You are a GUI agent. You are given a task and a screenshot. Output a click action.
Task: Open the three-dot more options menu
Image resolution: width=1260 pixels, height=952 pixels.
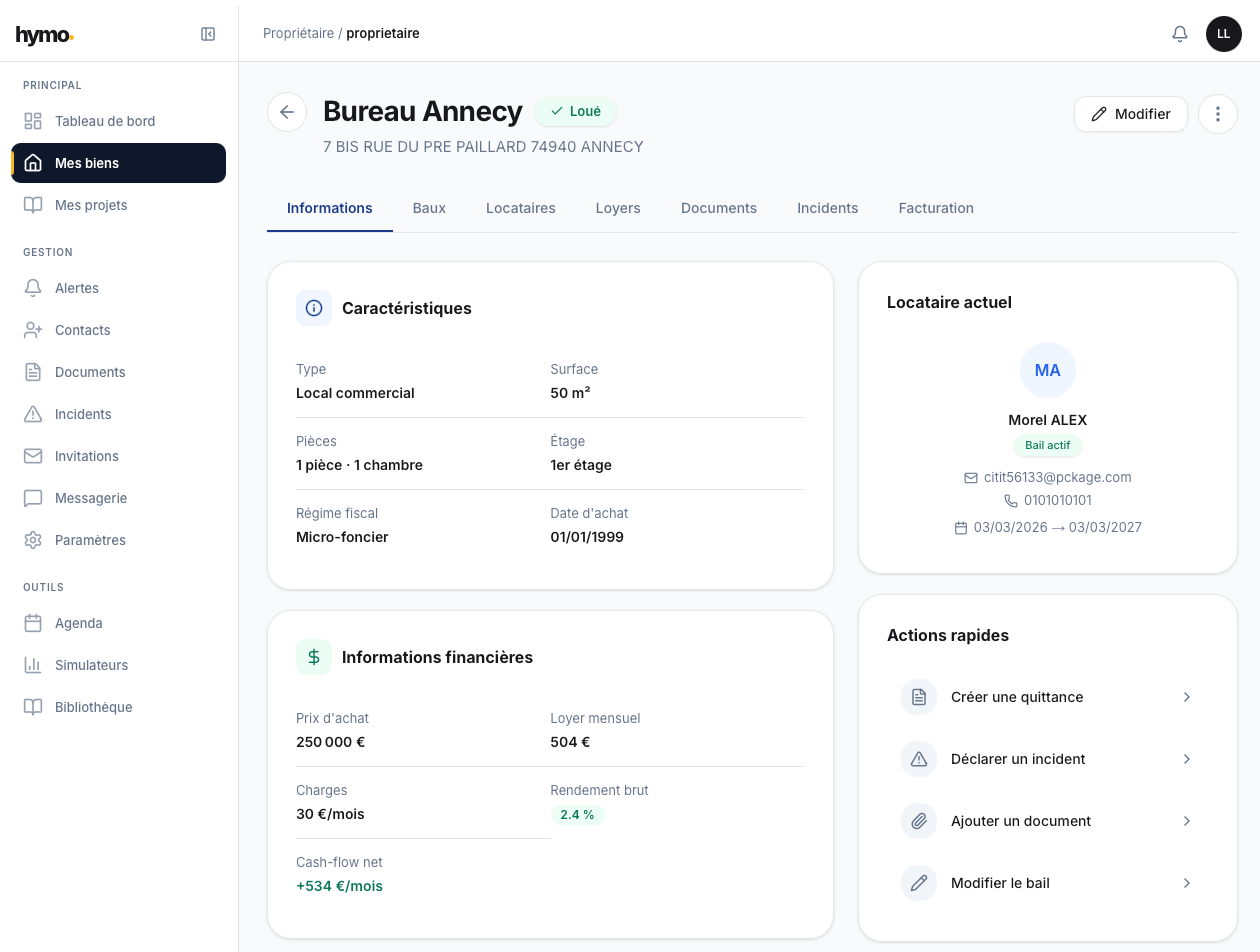click(x=1217, y=114)
